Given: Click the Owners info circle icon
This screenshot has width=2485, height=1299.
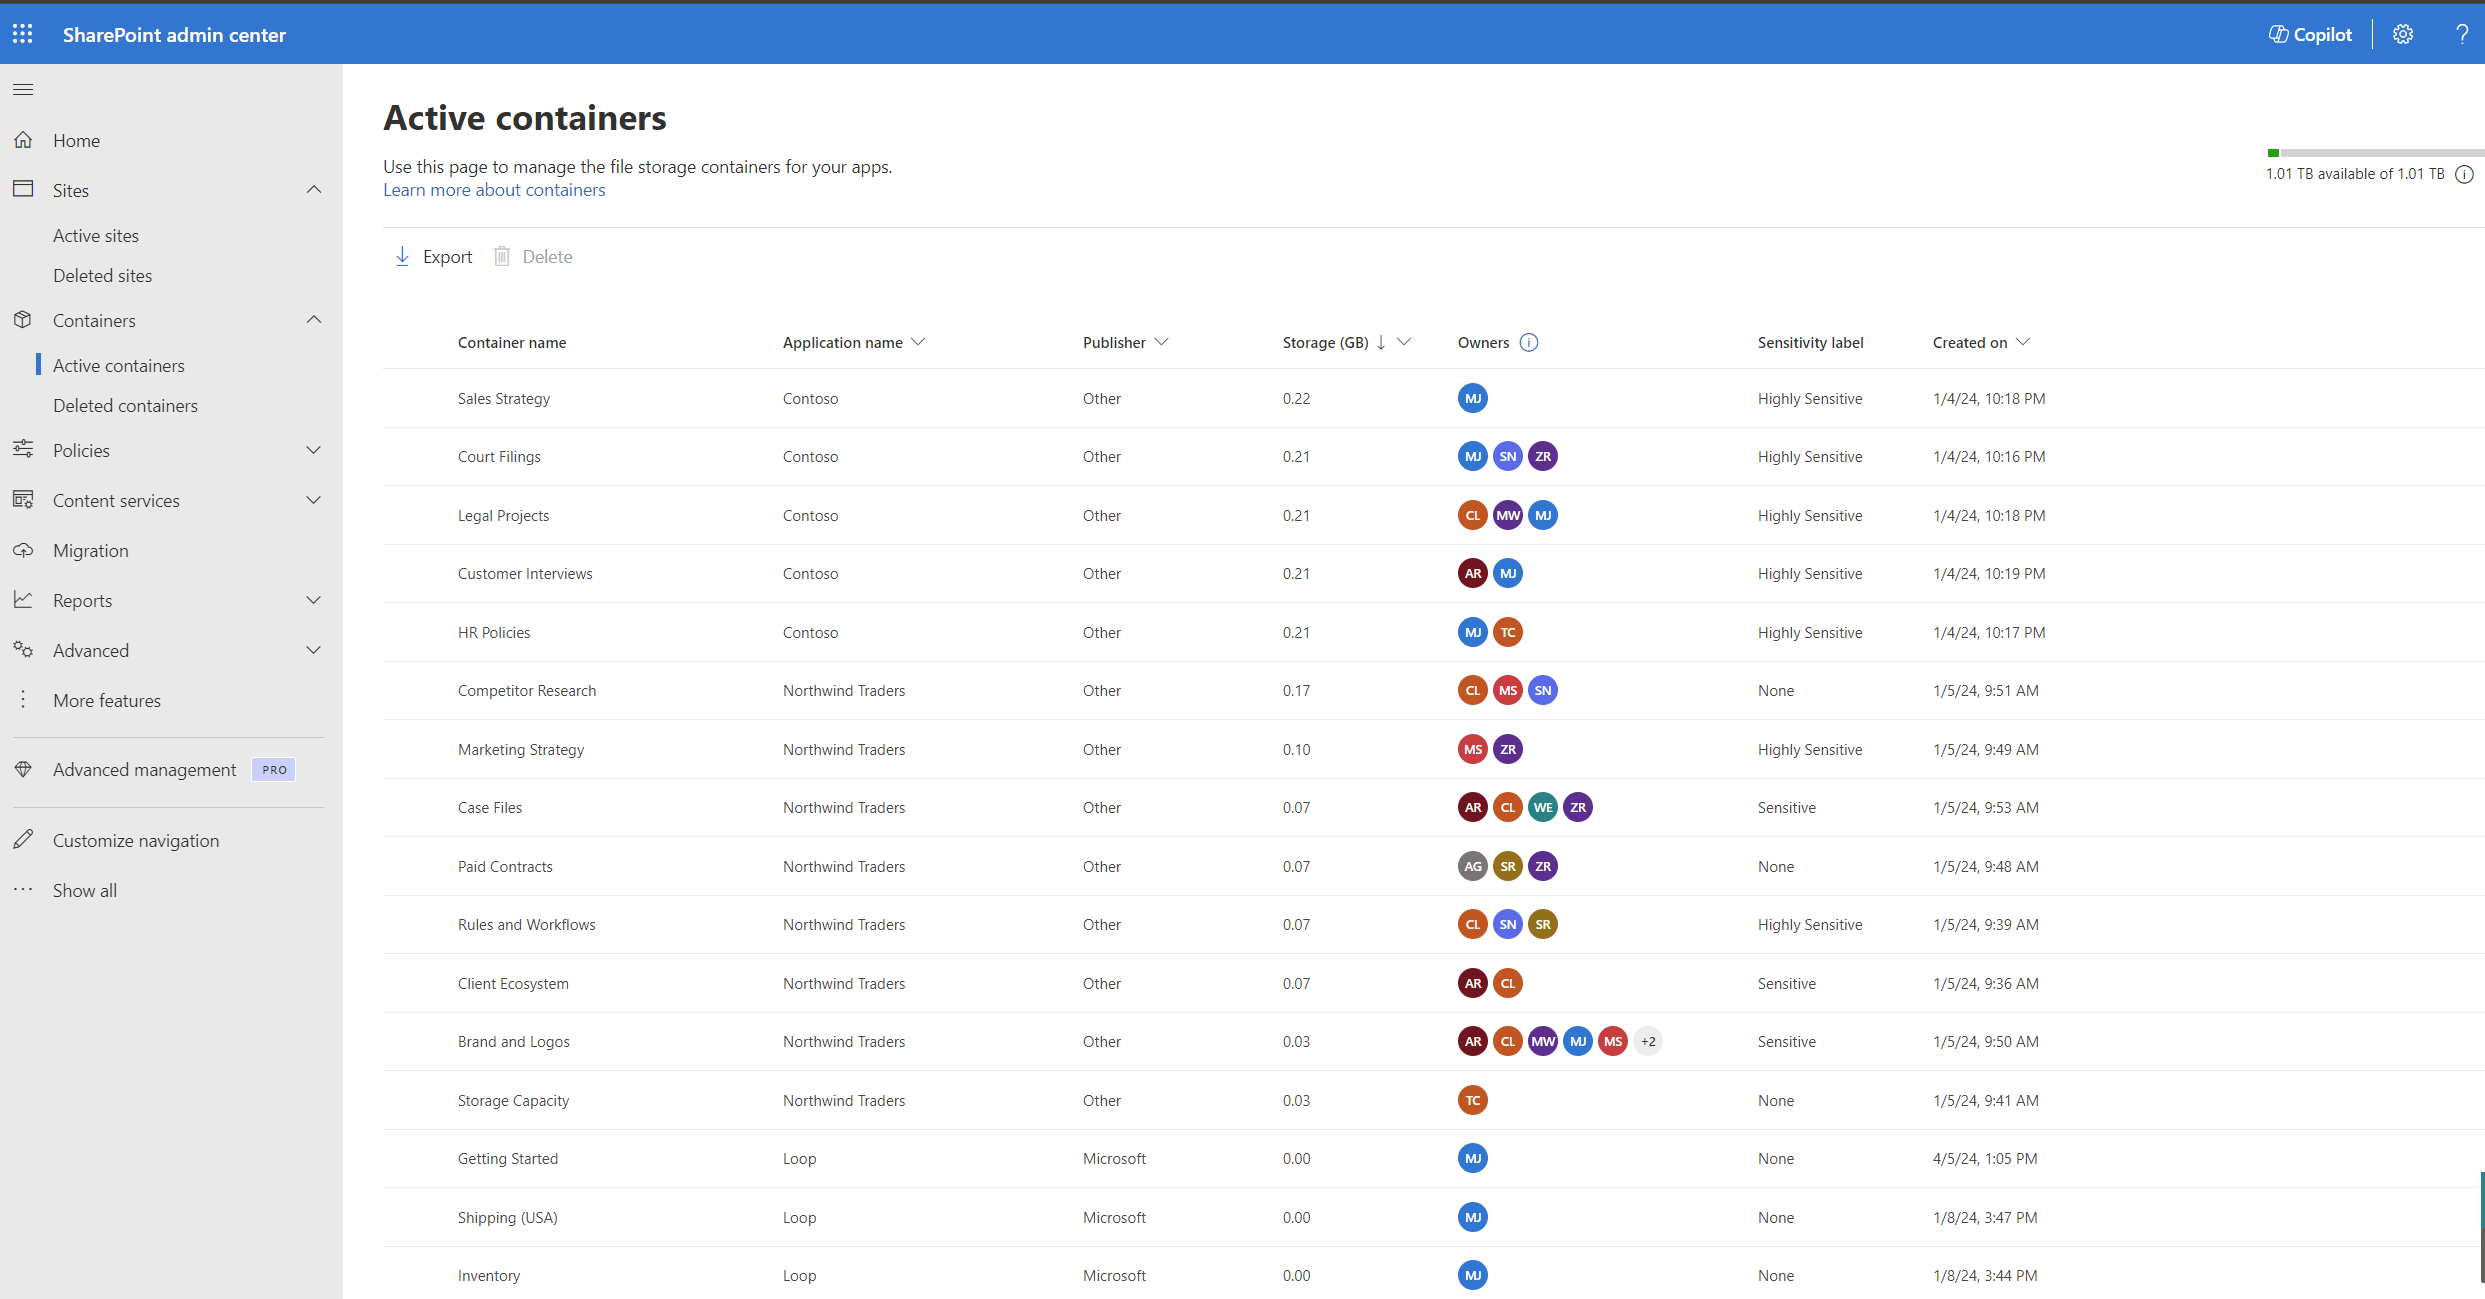Looking at the screenshot, I should click(x=1528, y=340).
